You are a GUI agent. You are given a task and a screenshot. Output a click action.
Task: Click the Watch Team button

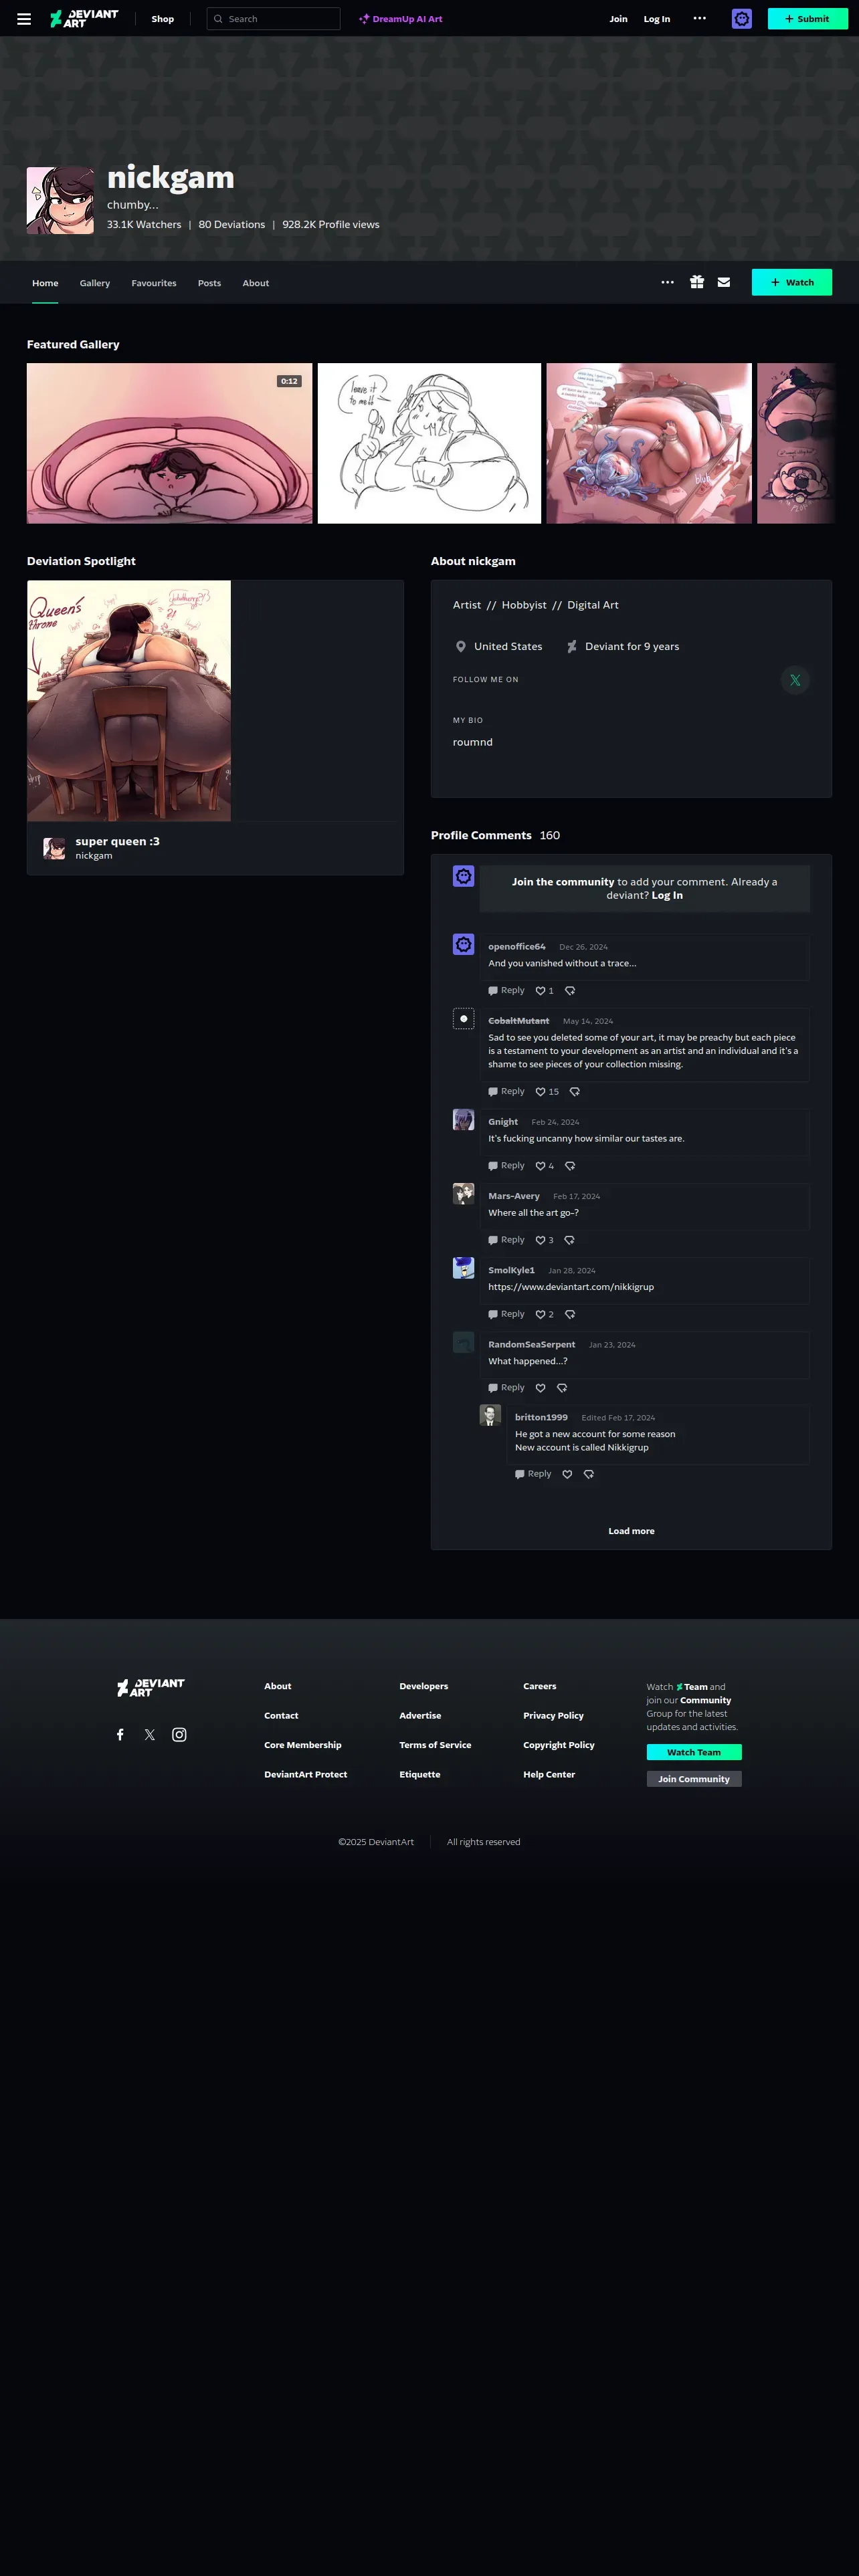[x=694, y=1752]
